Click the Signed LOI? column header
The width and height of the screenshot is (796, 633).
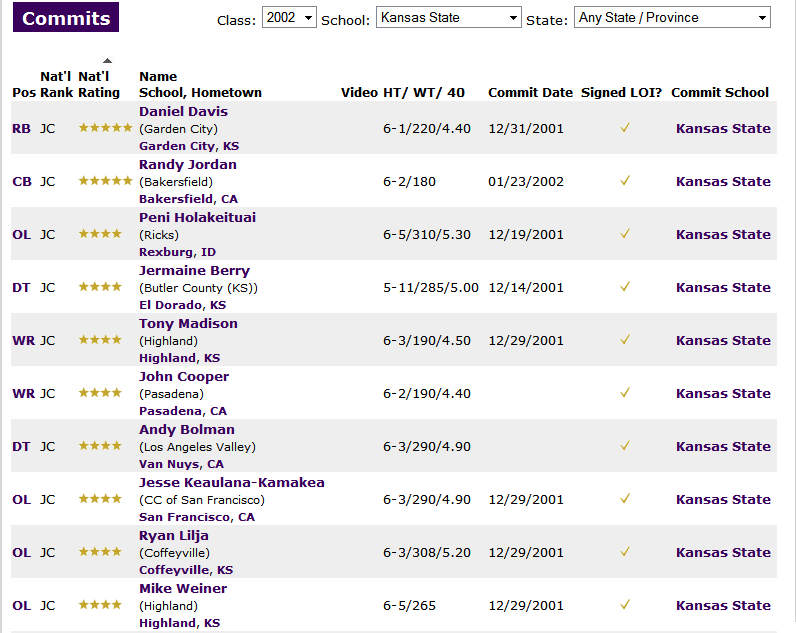[621, 93]
